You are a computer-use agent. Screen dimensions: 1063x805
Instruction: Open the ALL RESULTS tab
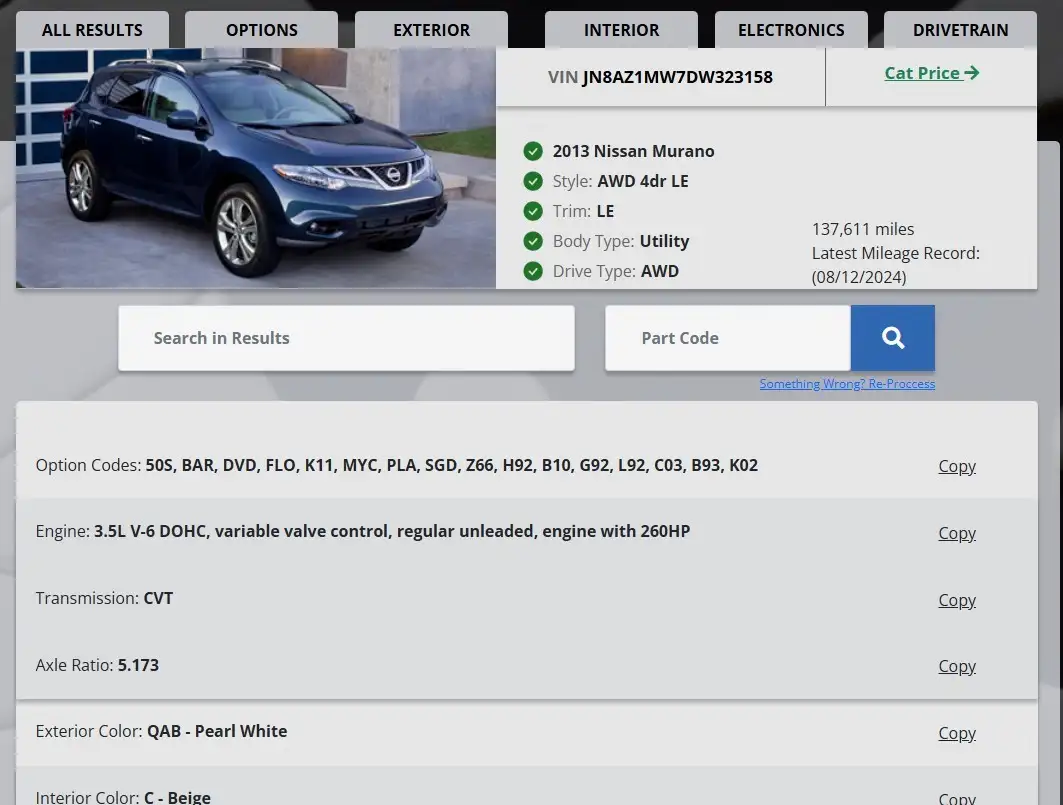coord(92,30)
